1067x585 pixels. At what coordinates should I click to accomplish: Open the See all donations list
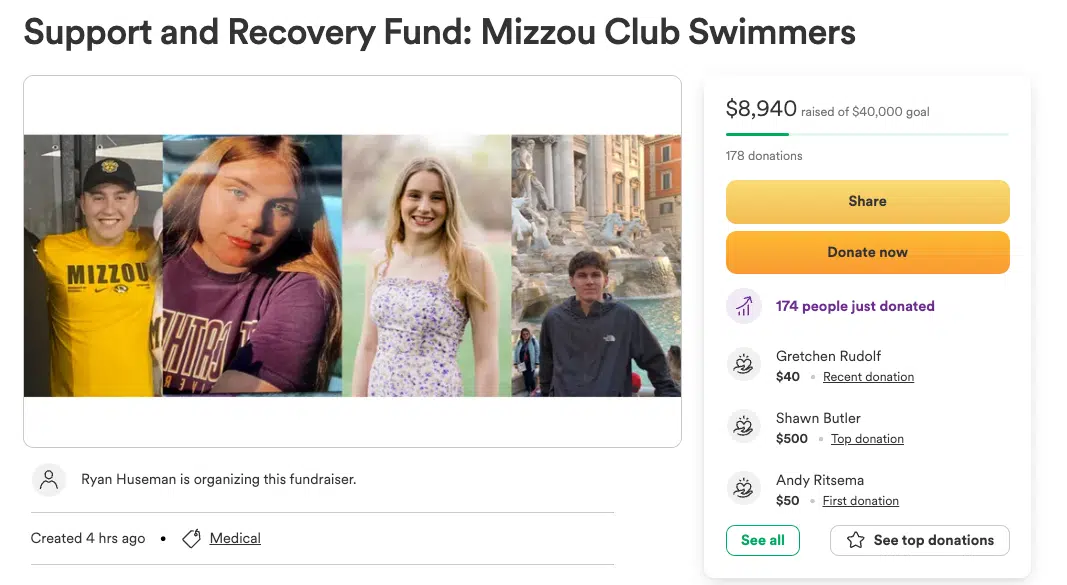[762, 540]
